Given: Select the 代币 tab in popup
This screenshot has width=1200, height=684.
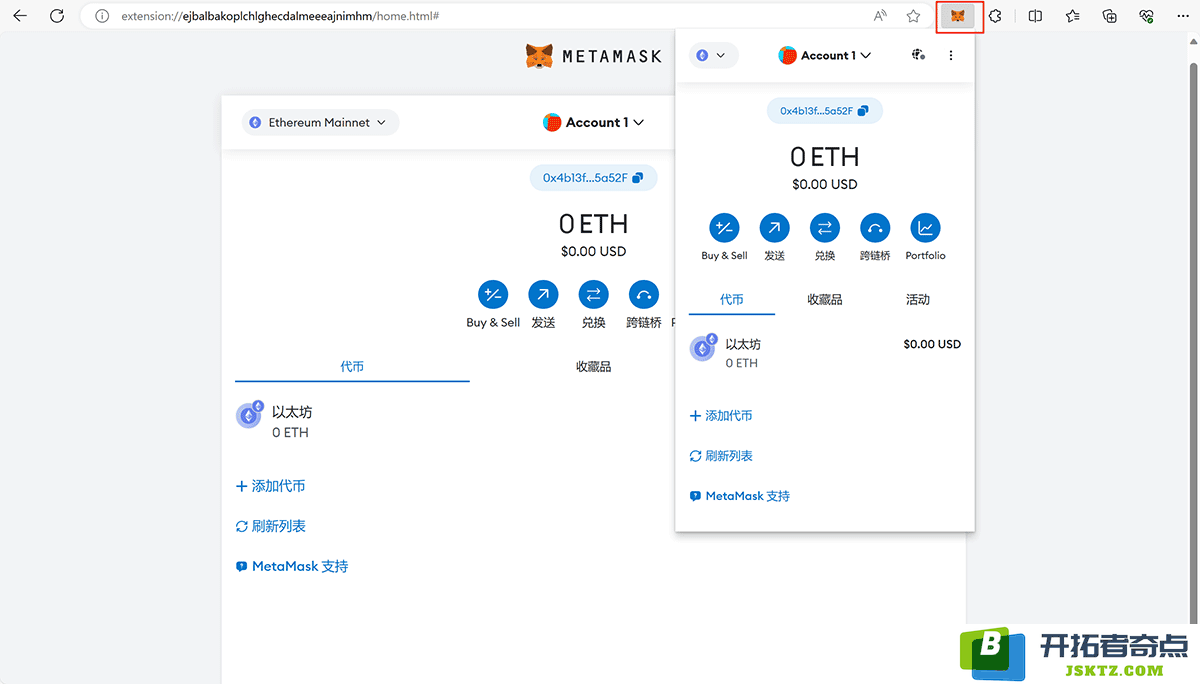Looking at the screenshot, I should click(732, 300).
